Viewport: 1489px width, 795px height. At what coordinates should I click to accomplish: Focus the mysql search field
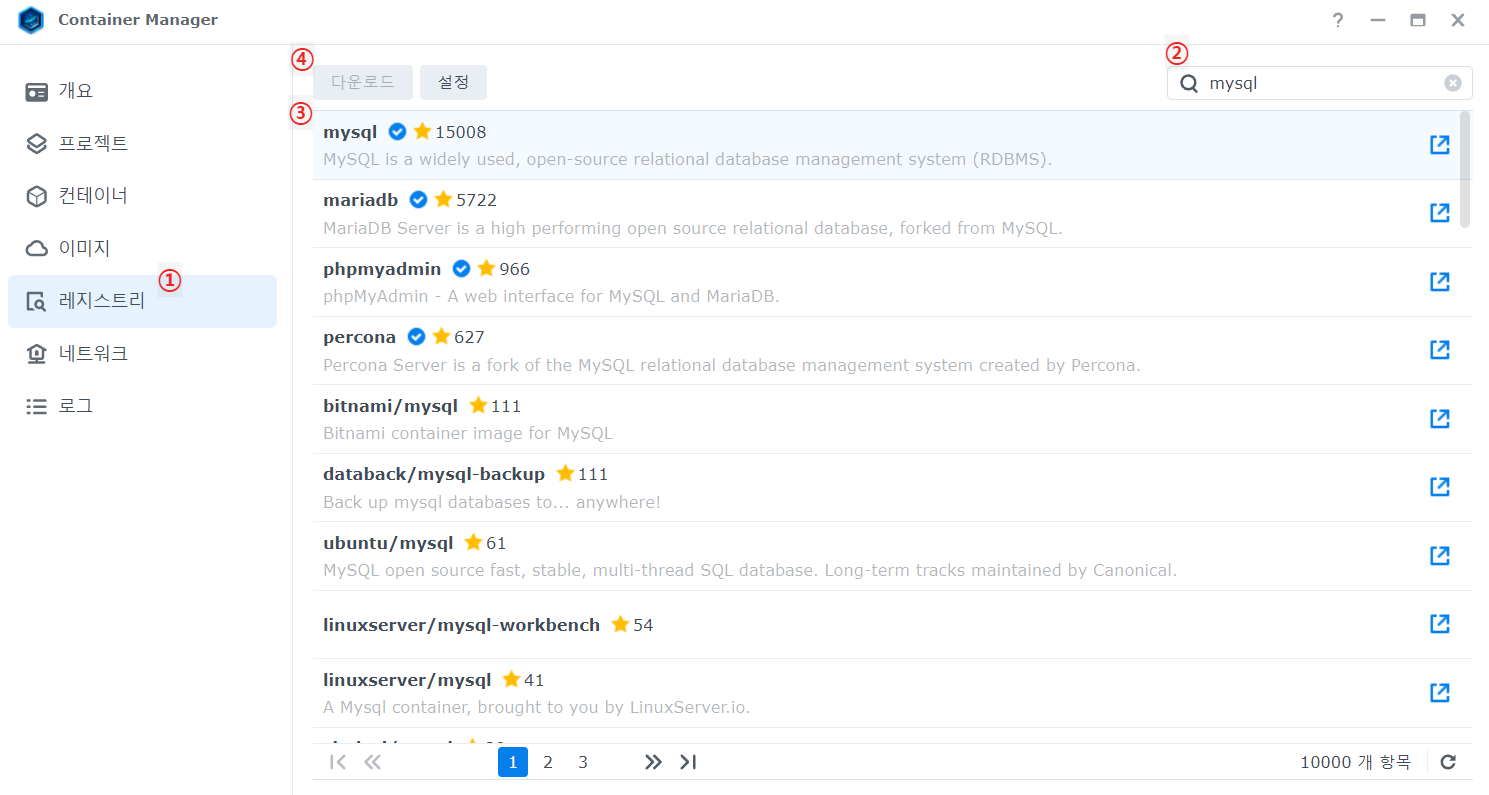1320,84
